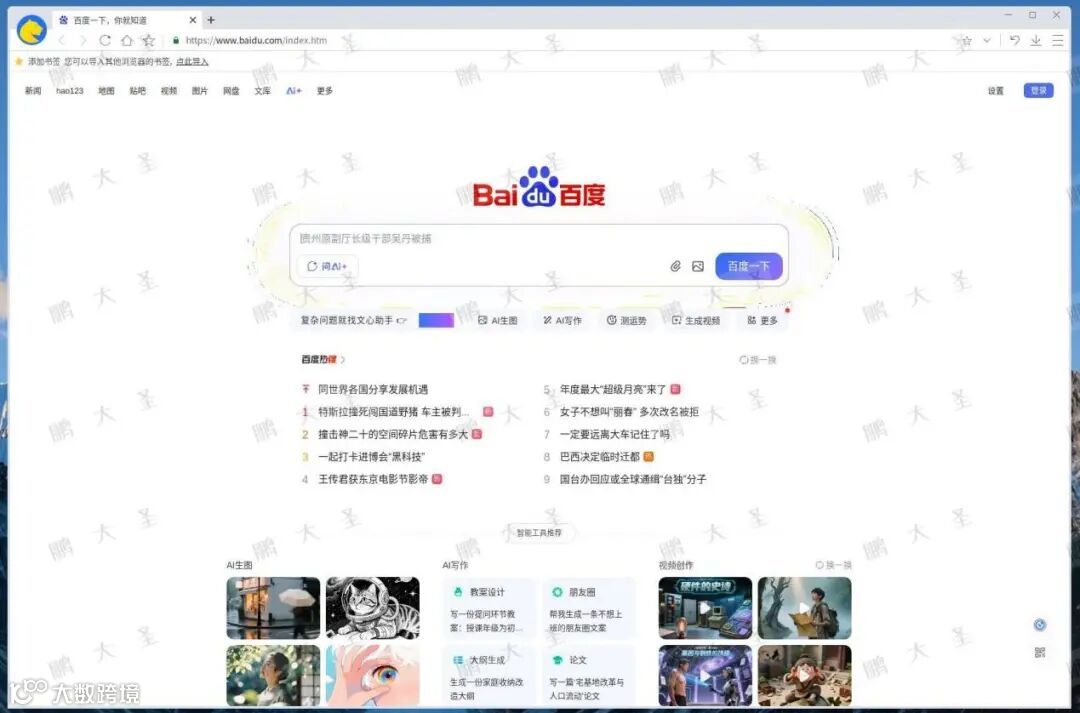1080x713 pixels.
Task: Bookmark page with star at address bar right end
Action: pos(966,41)
